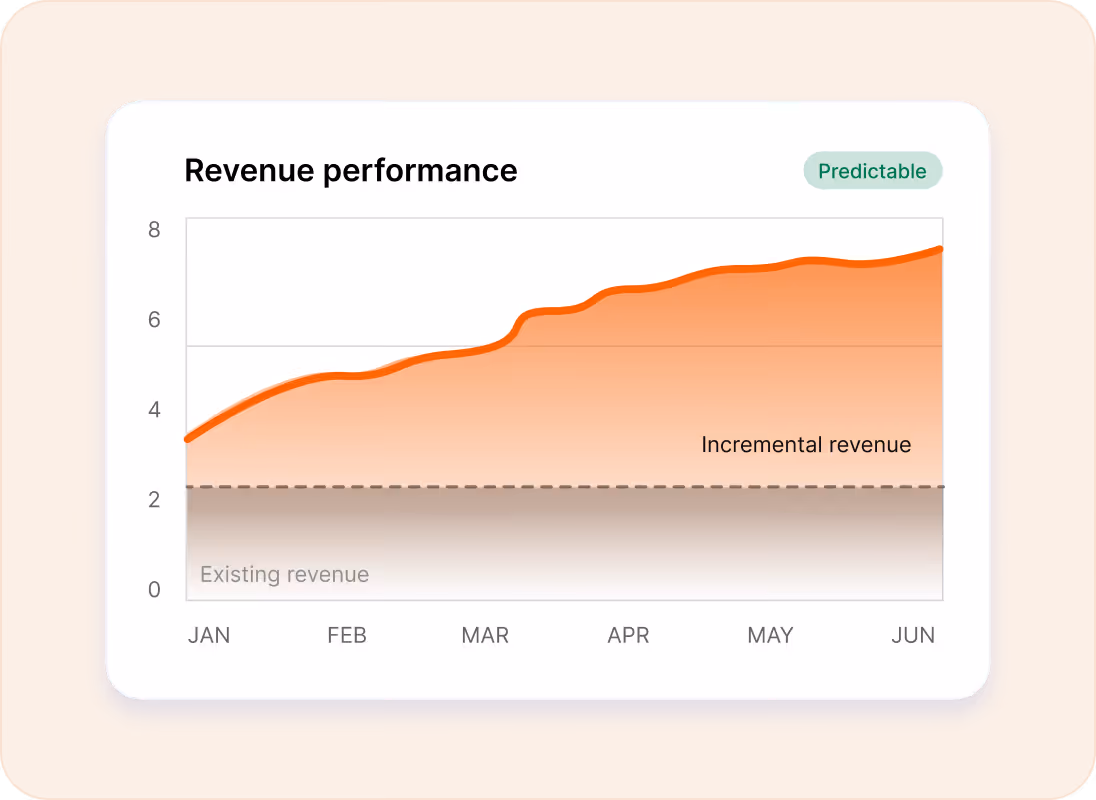Click the y-axis value 4
Screen dimensions: 1096x800
pos(154,409)
